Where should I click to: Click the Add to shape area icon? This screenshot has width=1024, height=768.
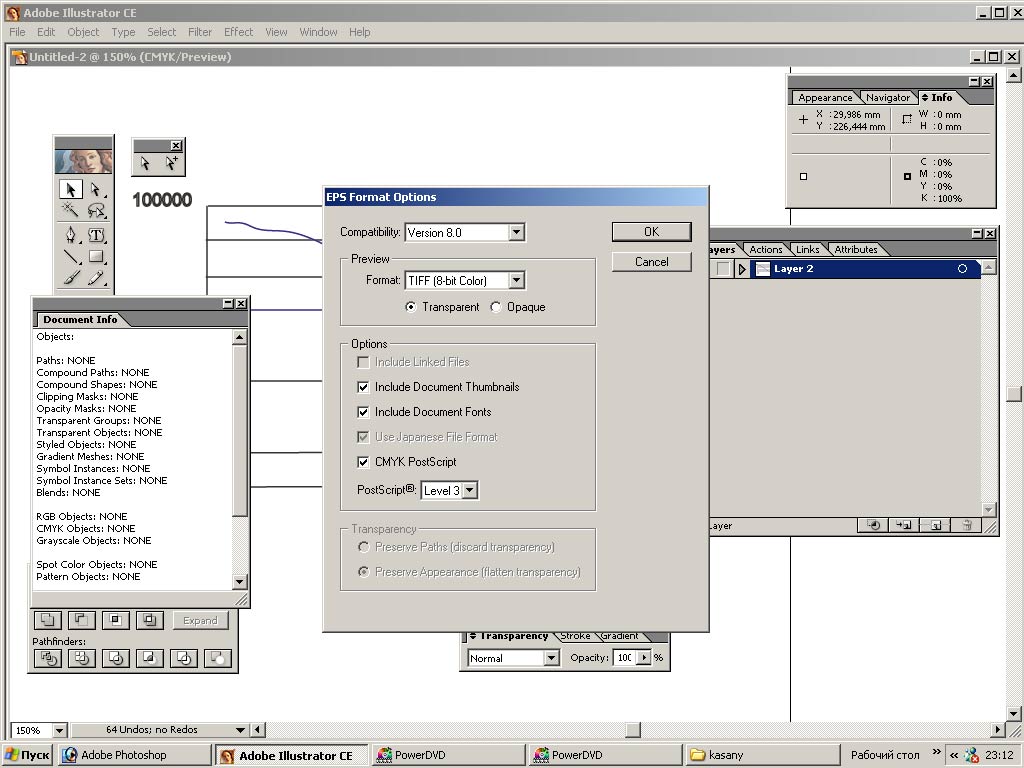click(x=48, y=620)
